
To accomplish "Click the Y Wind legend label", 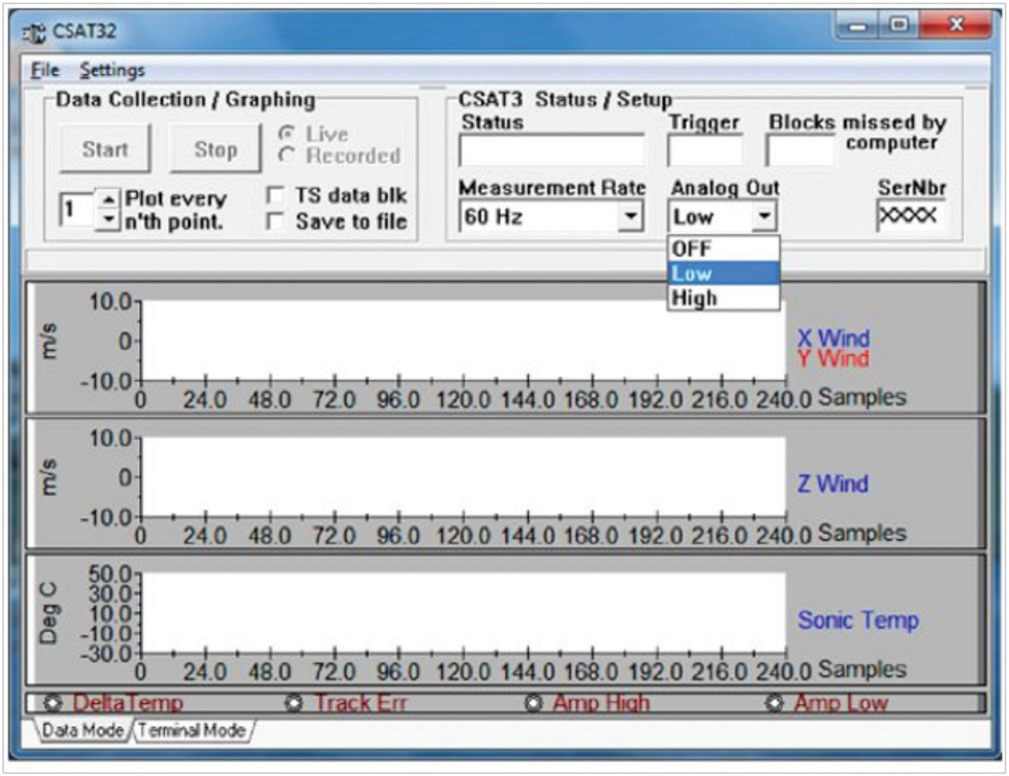I will click(x=833, y=358).
